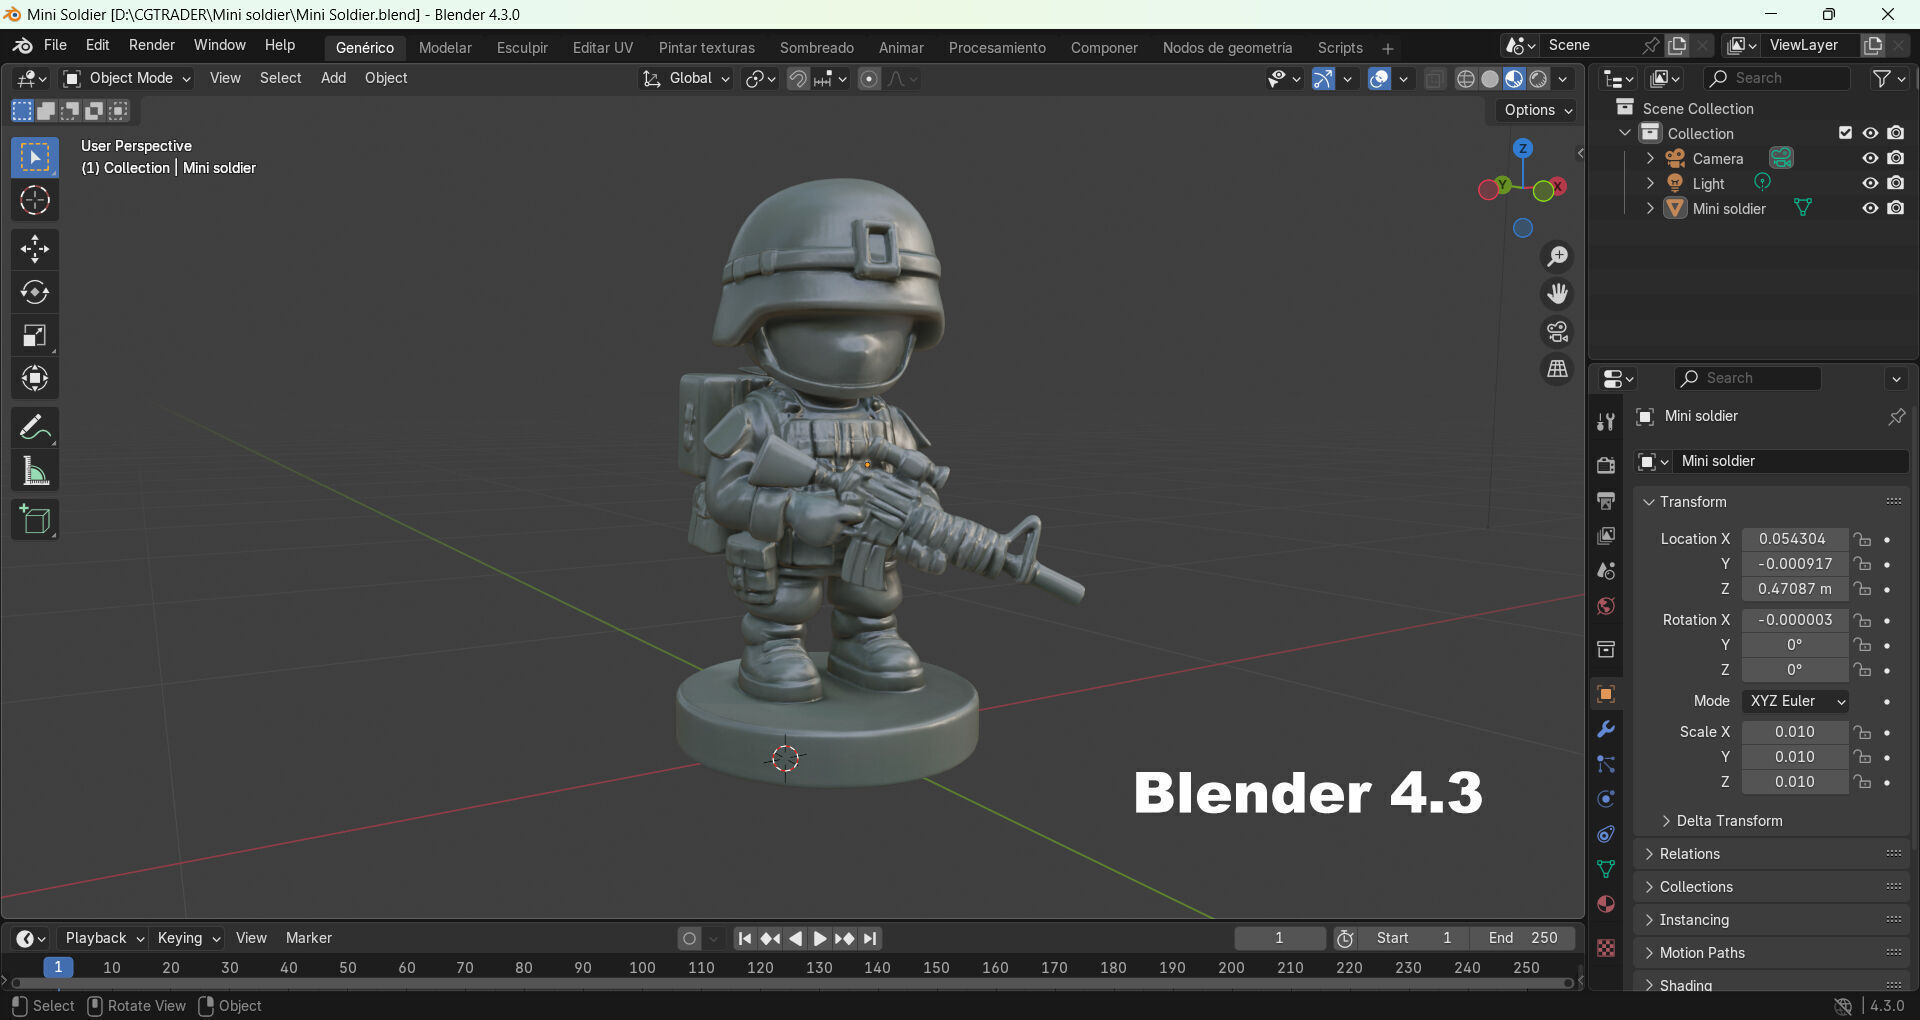The width and height of the screenshot is (1920, 1020).
Task: Select the Measure tool
Action: tap(35, 471)
